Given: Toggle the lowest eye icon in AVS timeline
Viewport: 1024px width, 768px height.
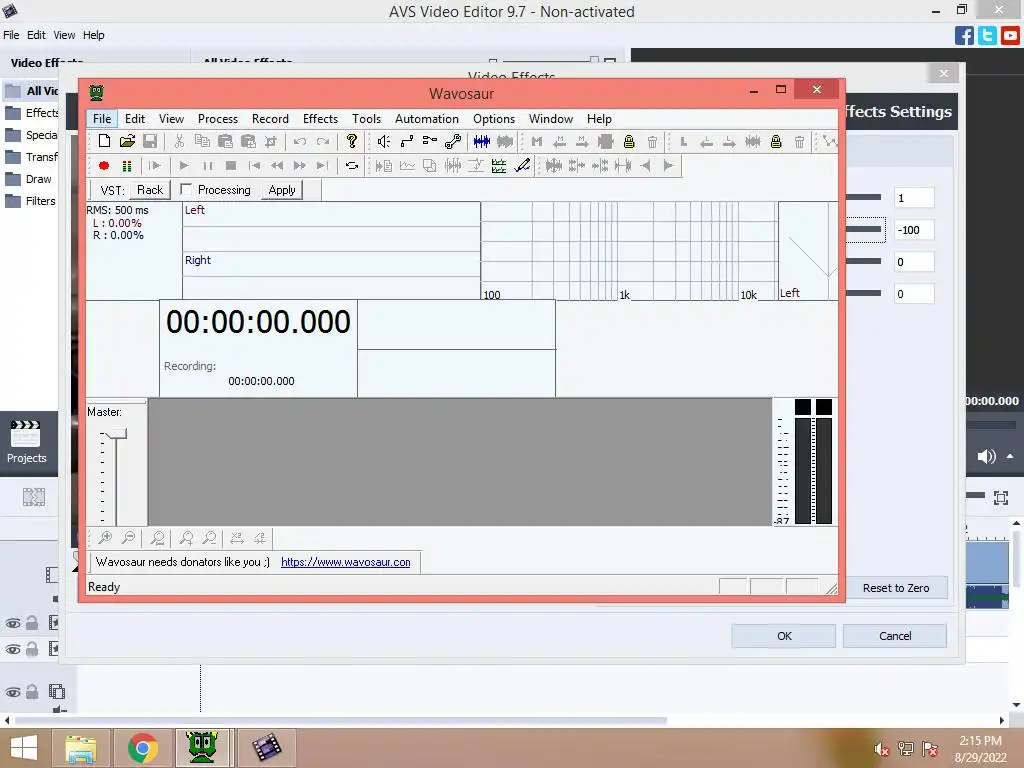Looking at the screenshot, I should click(12, 692).
